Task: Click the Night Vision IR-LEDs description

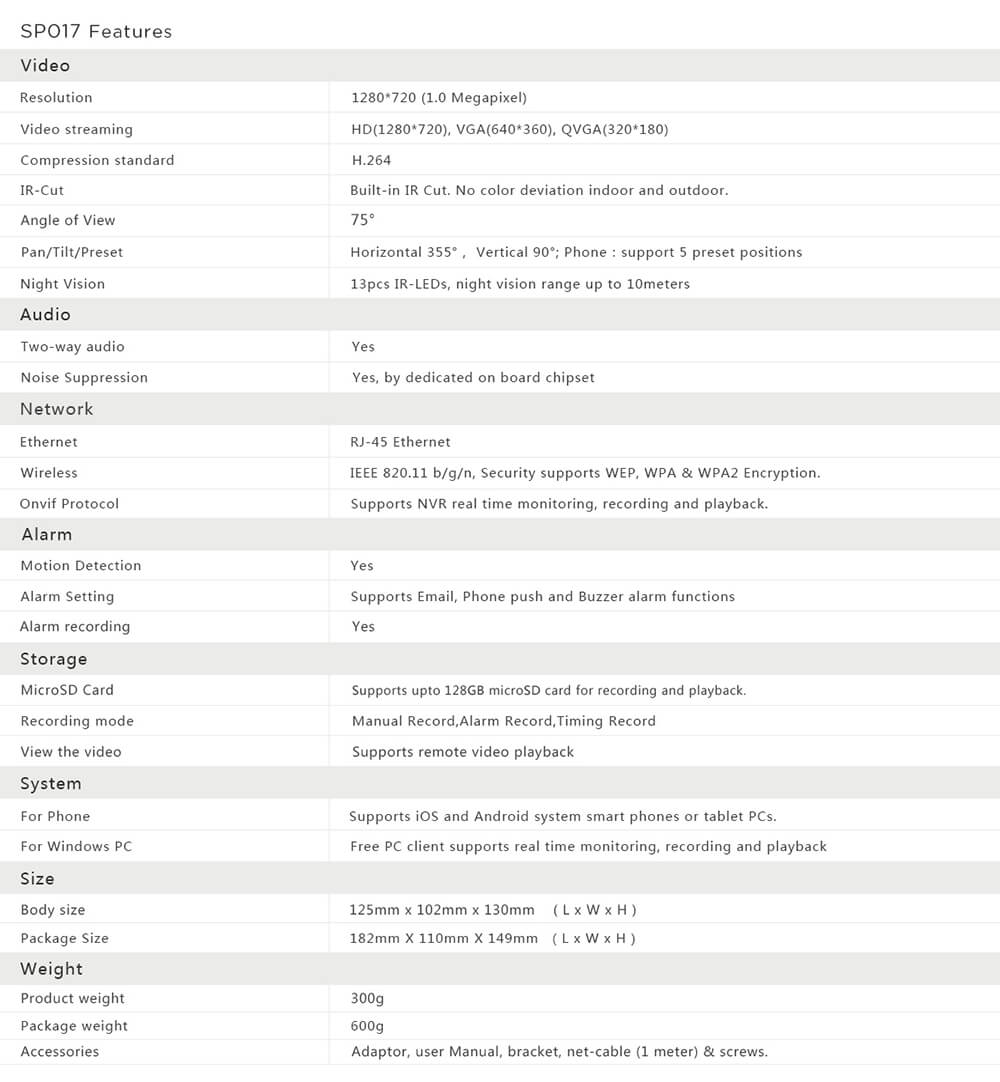Action: pos(520,284)
